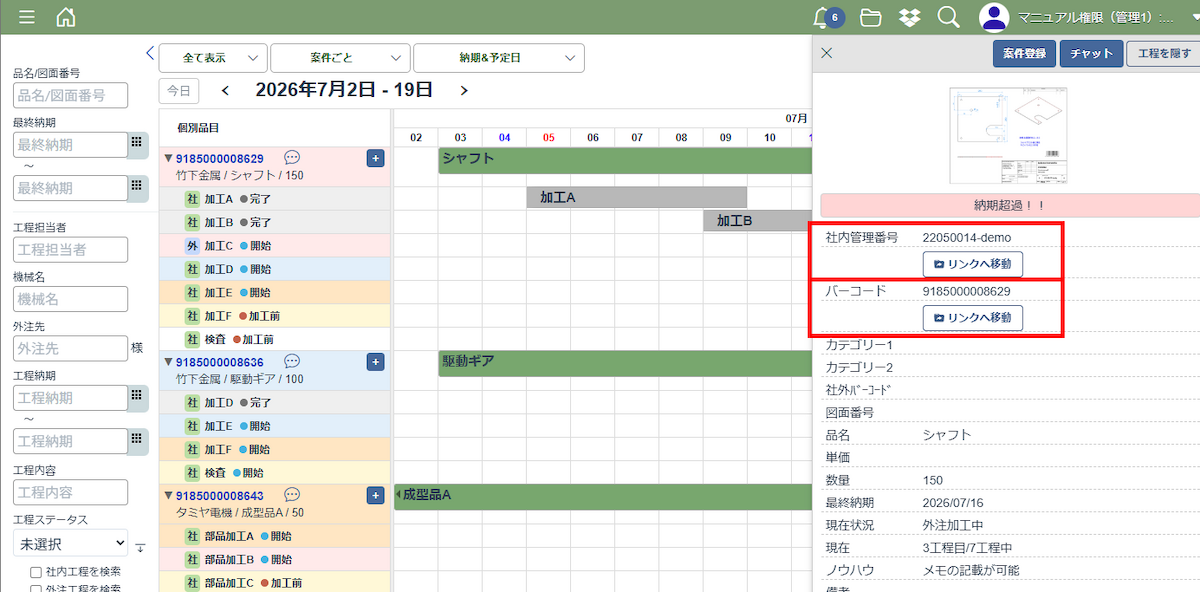Click the sort icon beside 工程ステータス

[140, 547]
